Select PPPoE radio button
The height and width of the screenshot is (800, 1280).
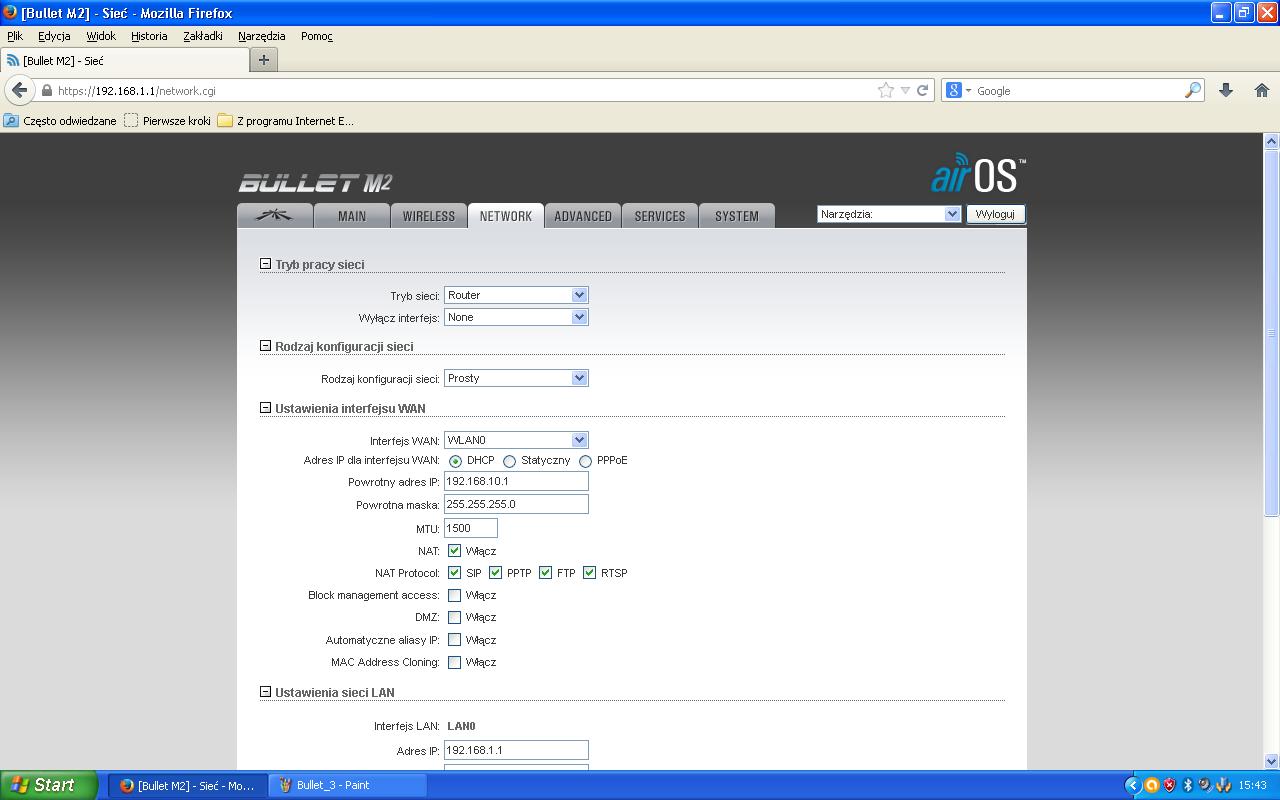tap(585, 461)
